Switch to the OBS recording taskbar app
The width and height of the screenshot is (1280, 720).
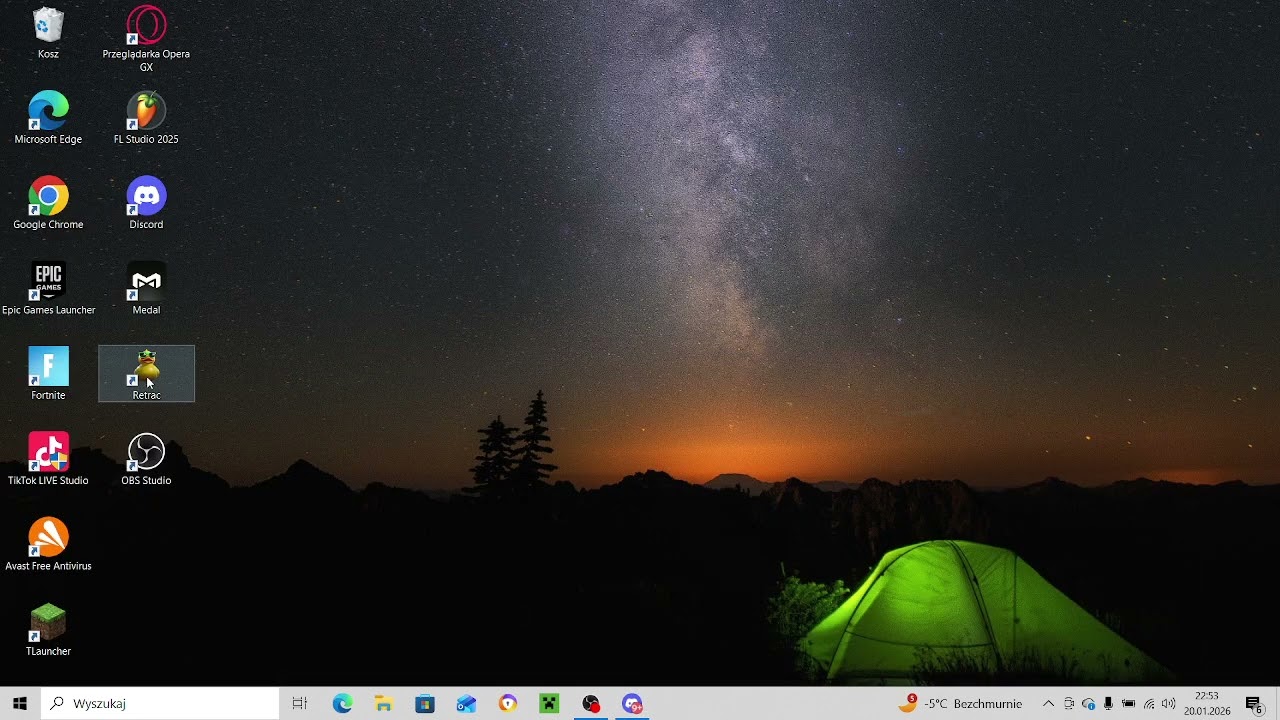591,703
